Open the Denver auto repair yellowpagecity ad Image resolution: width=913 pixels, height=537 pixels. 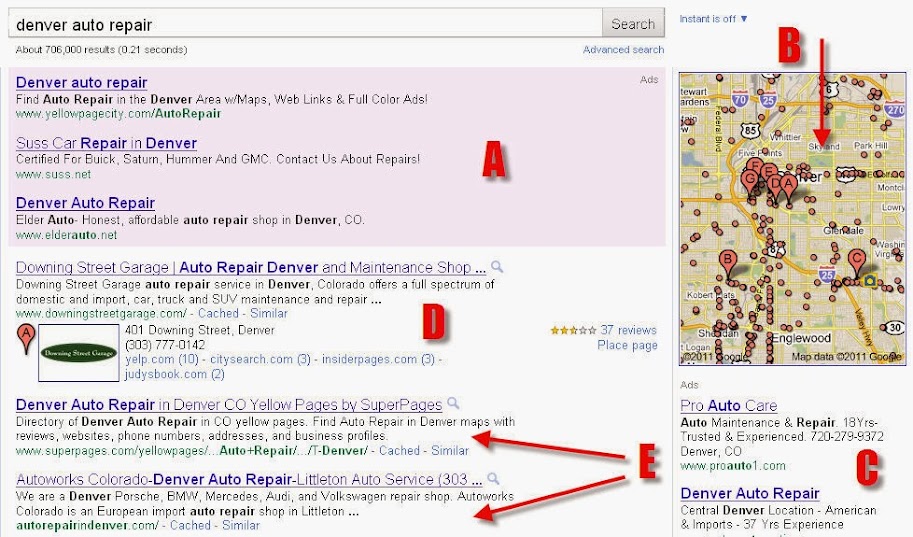(82, 83)
